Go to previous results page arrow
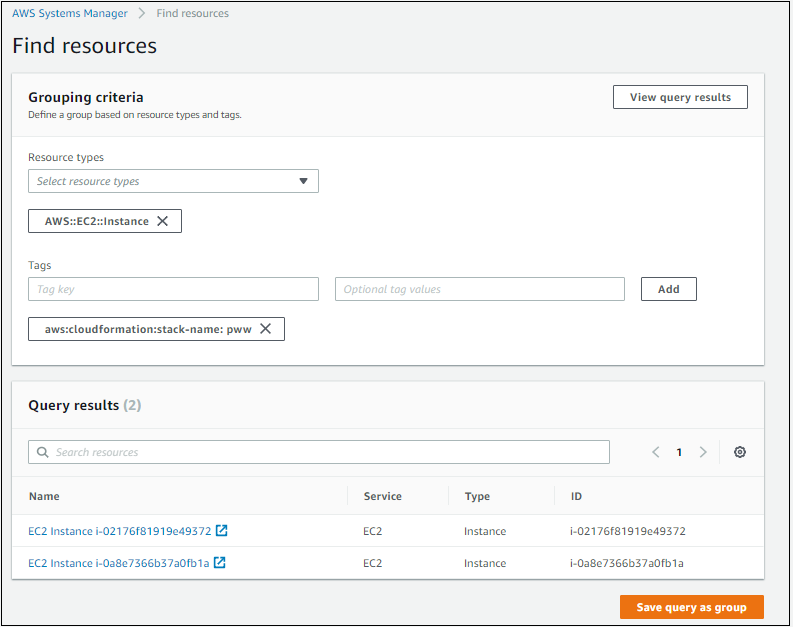The width and height of the screenshot is (793, 627). tap(656, 452)
